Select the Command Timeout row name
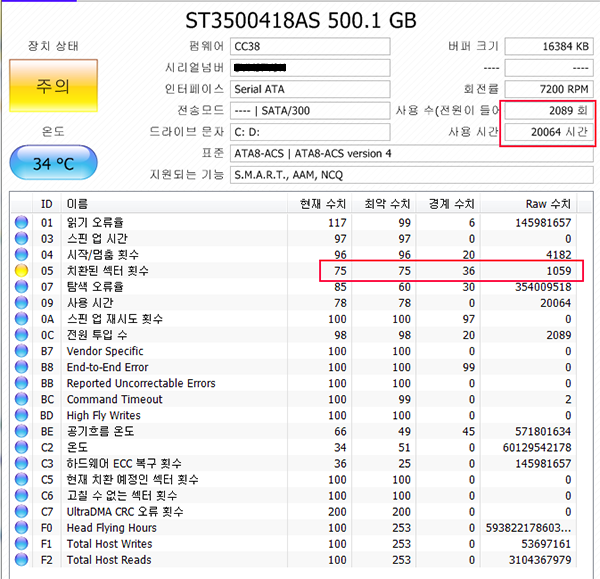 pos(114,399)
